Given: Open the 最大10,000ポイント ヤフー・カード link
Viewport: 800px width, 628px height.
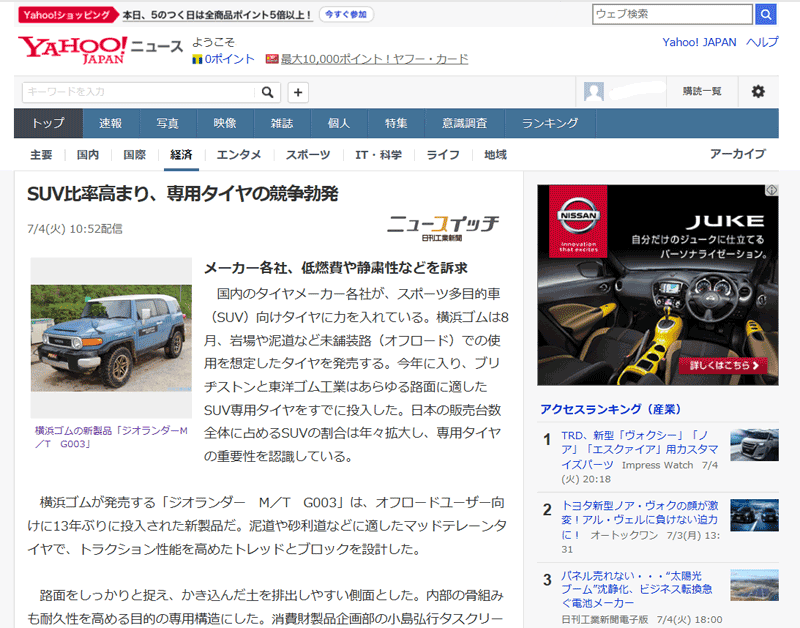Looking at the screenshot, I should [374, 59].
